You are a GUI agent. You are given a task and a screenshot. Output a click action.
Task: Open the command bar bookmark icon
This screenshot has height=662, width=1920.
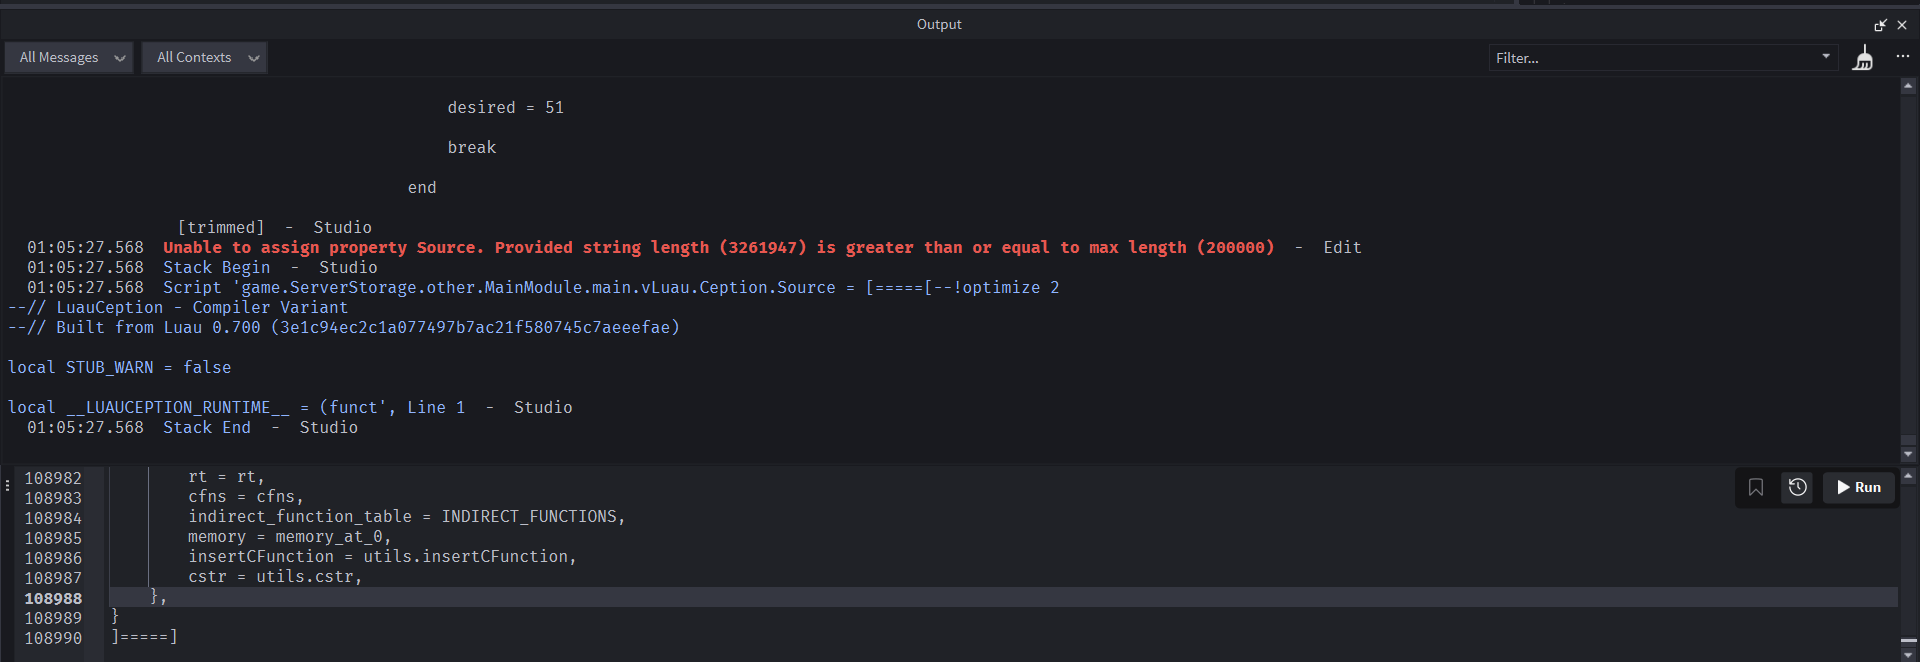(x=1756, y=487)
